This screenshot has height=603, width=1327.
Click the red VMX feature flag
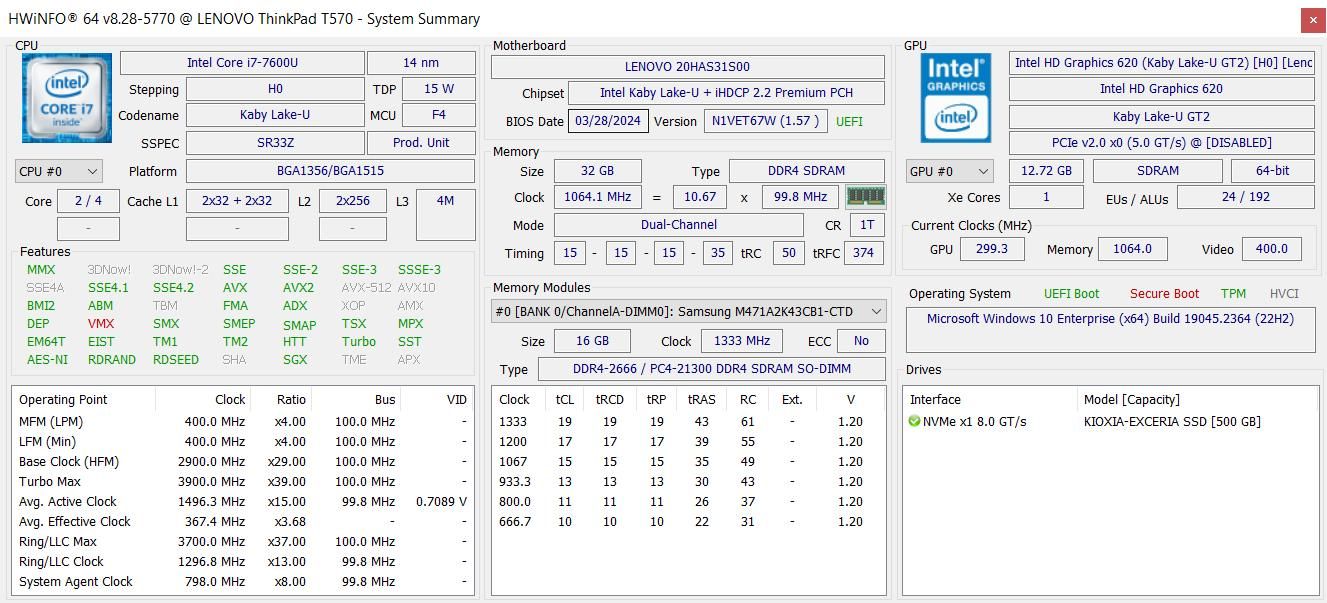[101, 323]
